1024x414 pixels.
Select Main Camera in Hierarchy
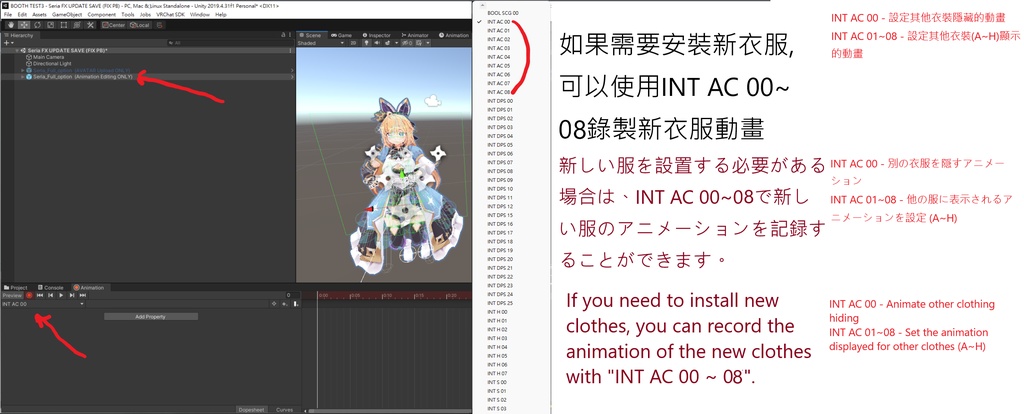coord(48,57)
